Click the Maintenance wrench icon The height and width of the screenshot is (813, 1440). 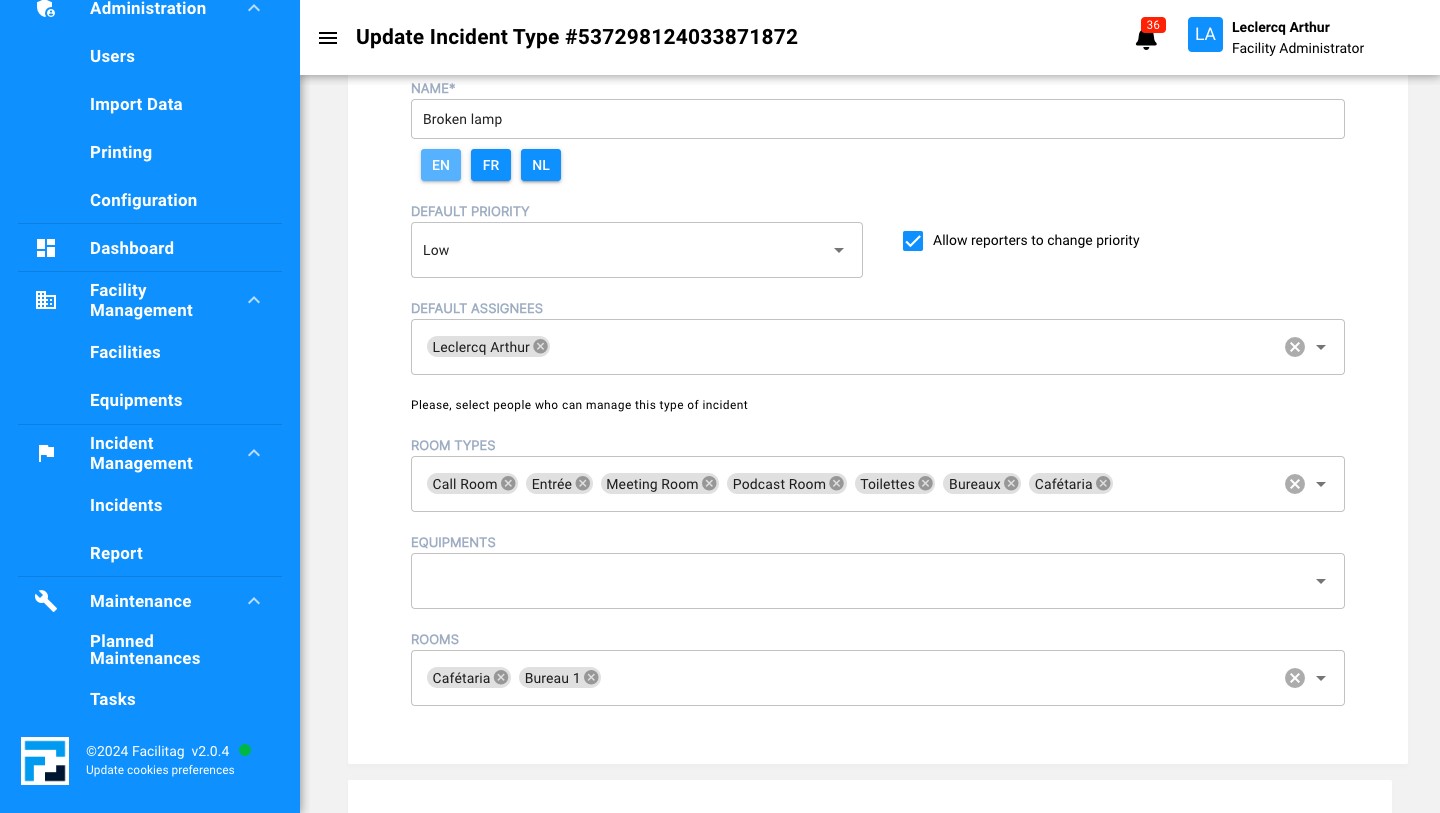[46, 601]
